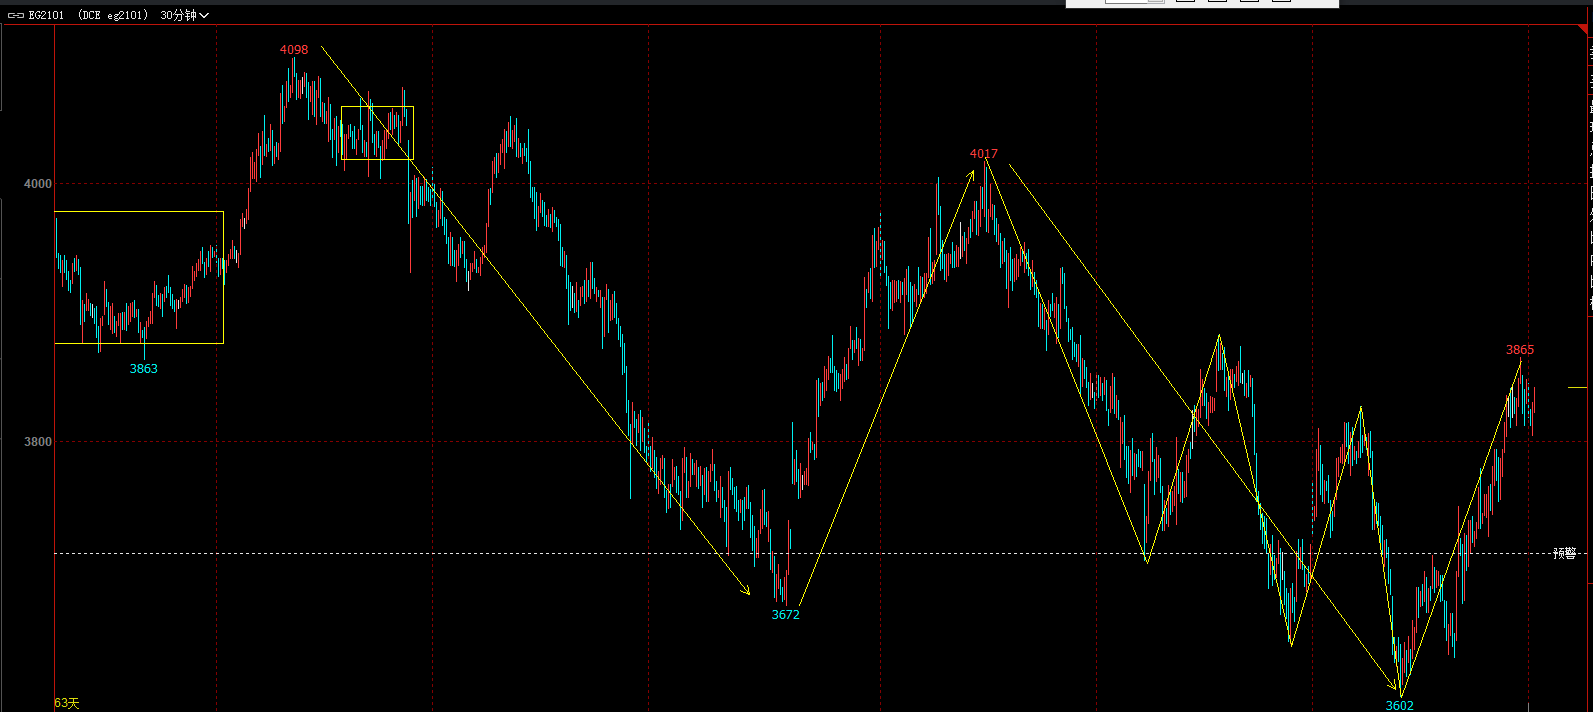Screen dimensions: 1593x712
Task: Click the (DCE eg2101) exchange code label
Action: tap(112, 15)
